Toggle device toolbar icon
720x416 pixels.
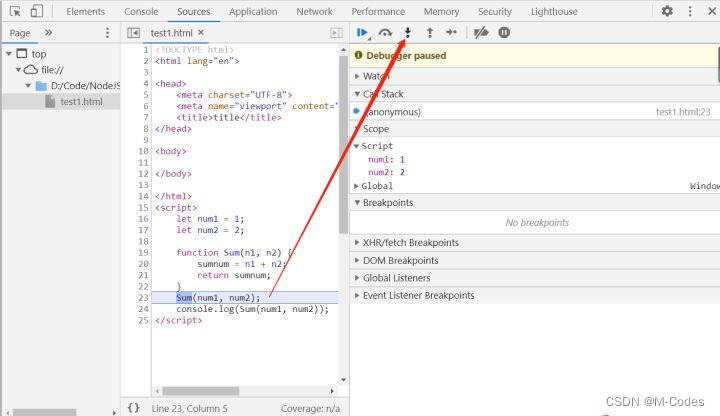point(36,11)
